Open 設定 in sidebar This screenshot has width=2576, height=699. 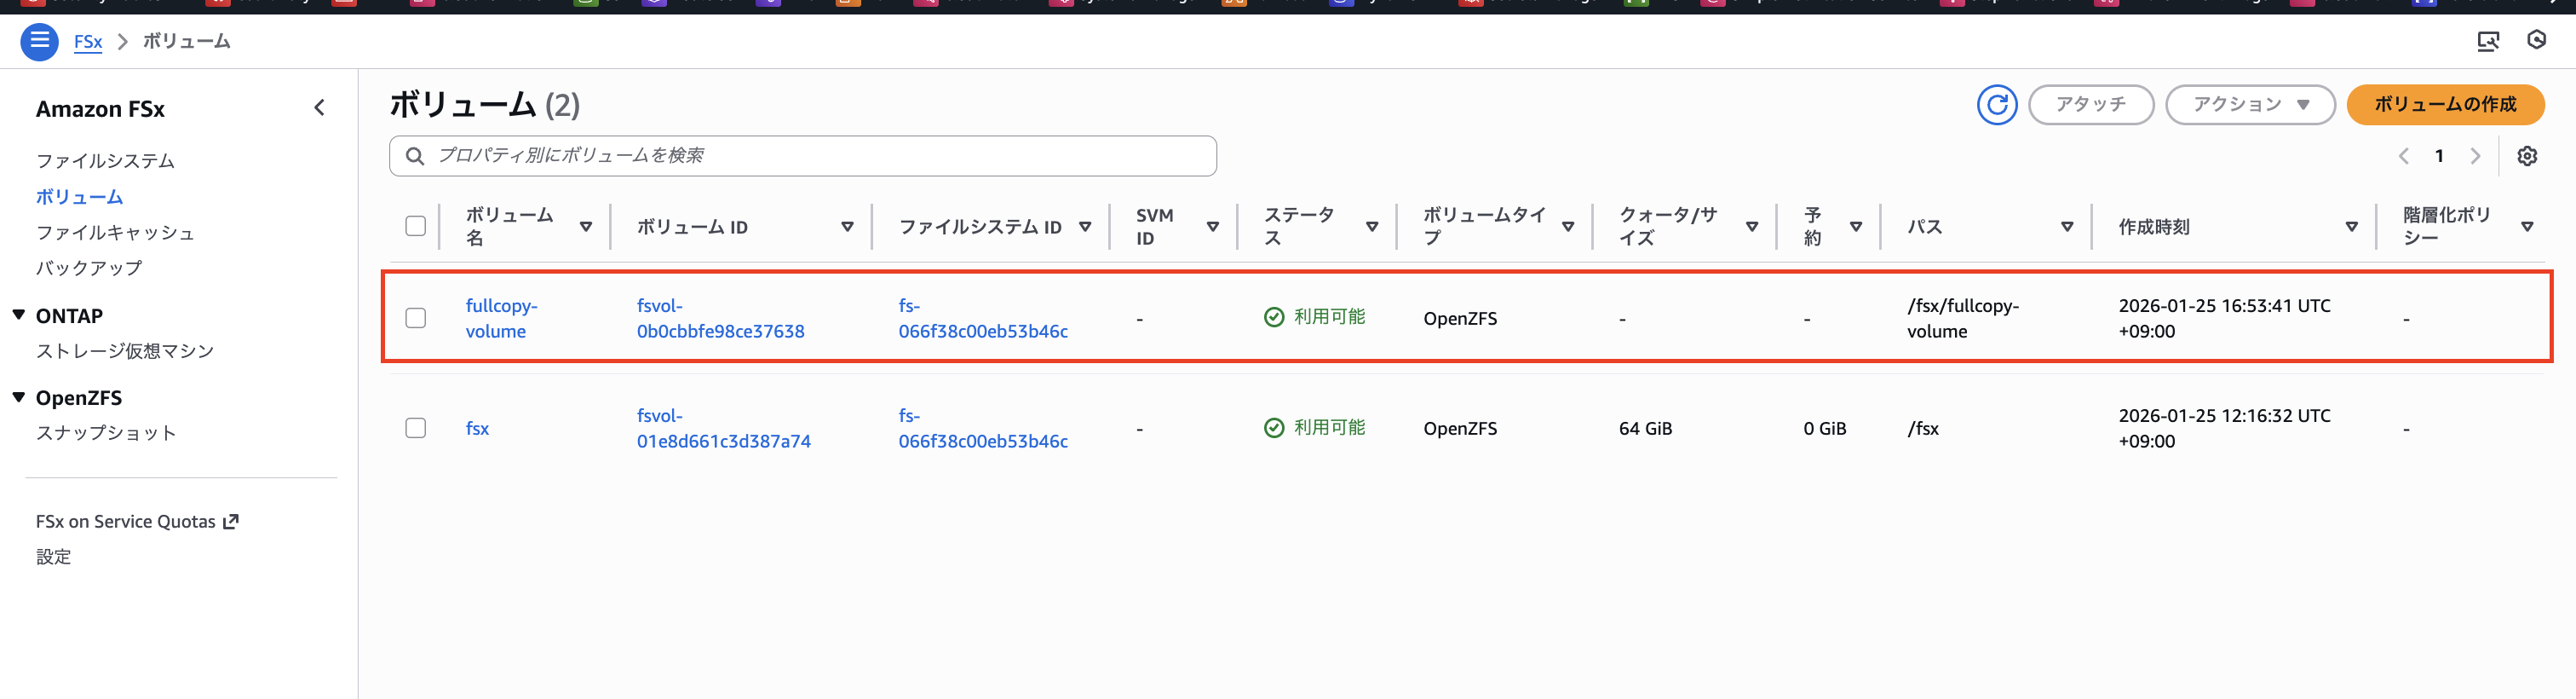pyautogui.click(x=54, y=557)
